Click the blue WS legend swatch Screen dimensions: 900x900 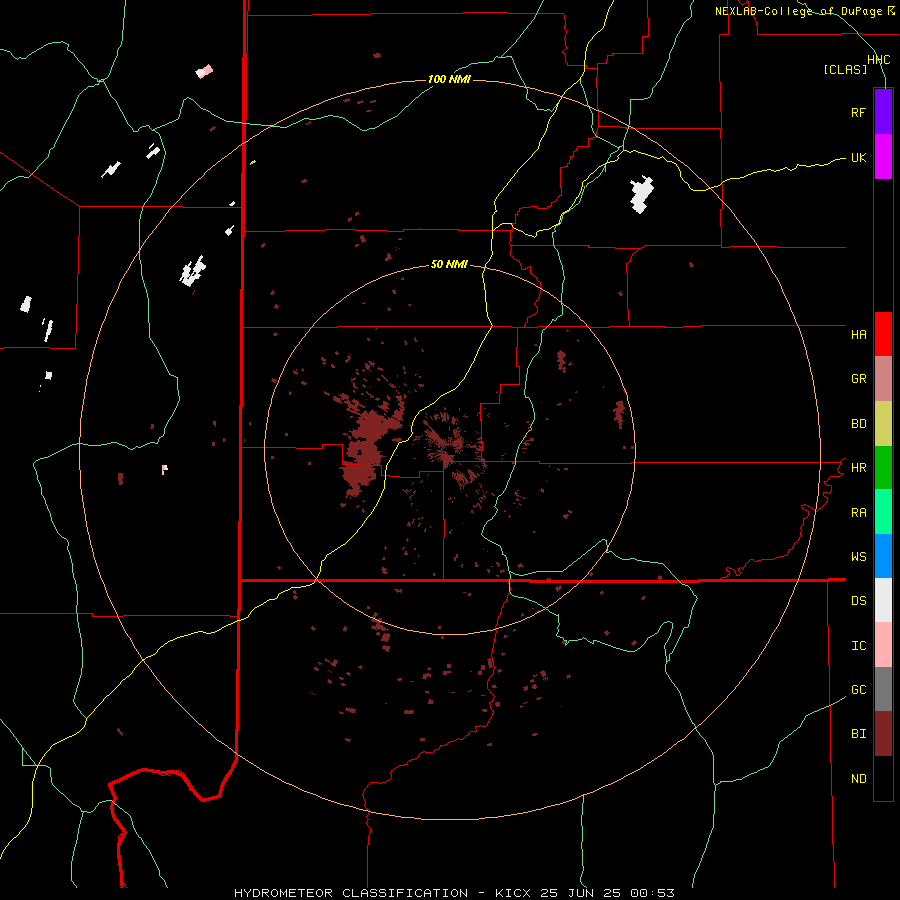tap(883, 556)
